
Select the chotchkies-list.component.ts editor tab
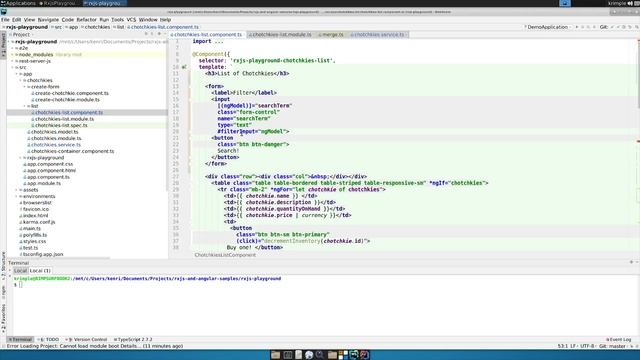point(207,35)
